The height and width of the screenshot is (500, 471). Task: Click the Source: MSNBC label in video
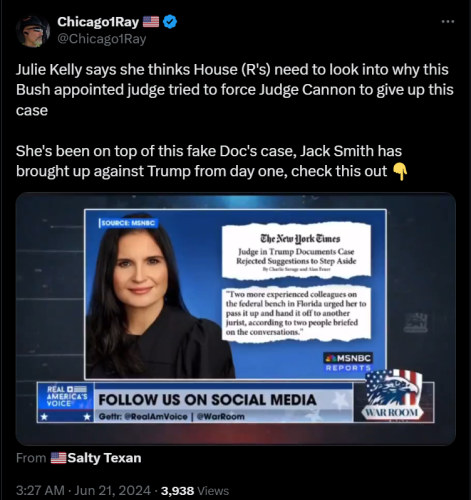click(128, 223)
